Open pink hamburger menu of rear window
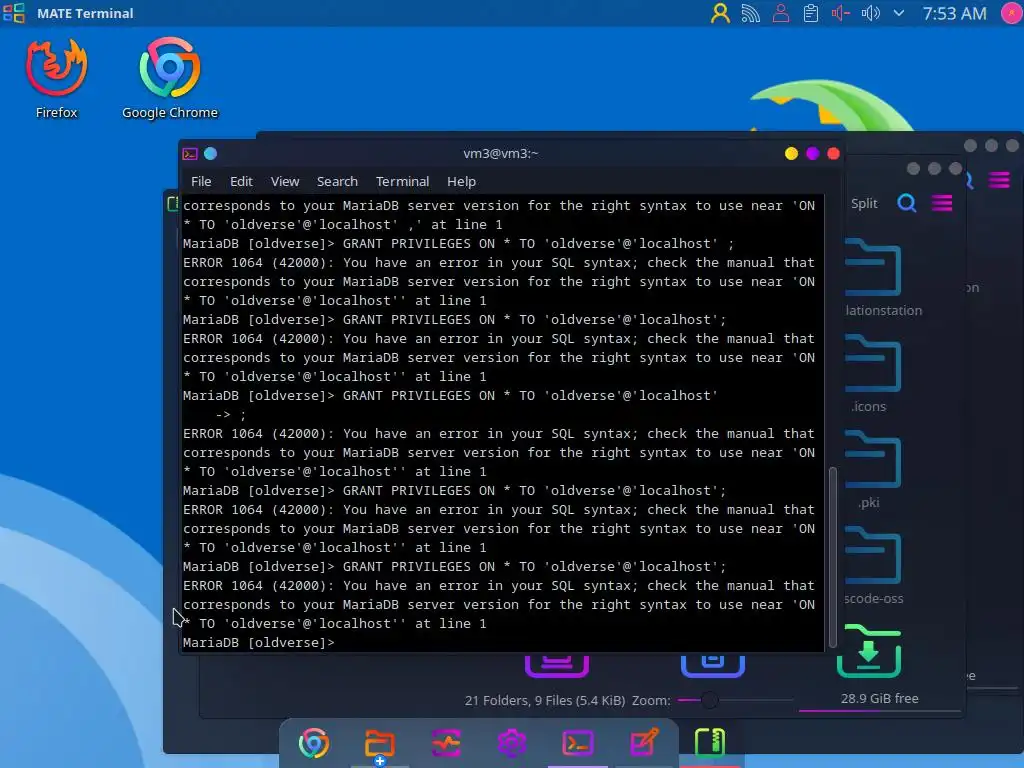The image size is (1024, 768). pyautogui.click(x=999, y=180)
